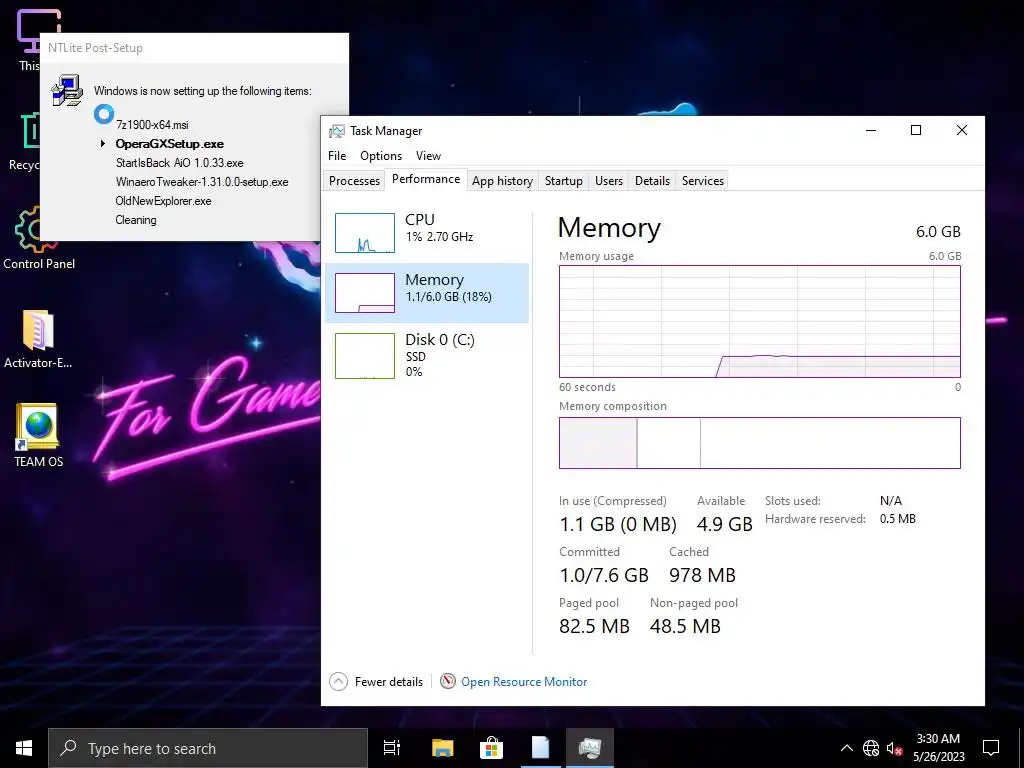The image size is (1024, 768).
Task: Click the Hardware reserved 0.5 MB value
Action: click(x=897, y=519)
